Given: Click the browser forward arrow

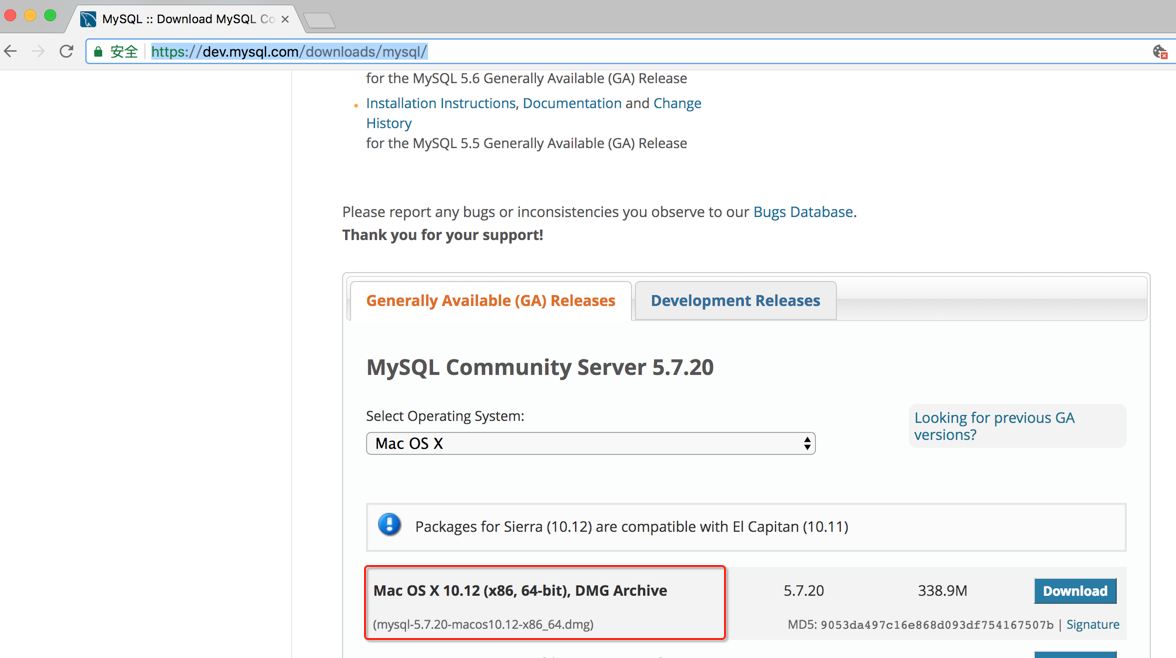Looking at the screenshot, I should click(38, 51).
